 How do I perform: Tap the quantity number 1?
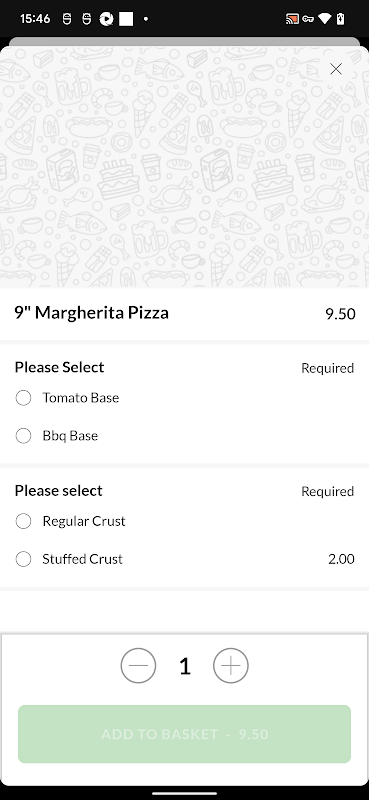(x=185, y=666)
